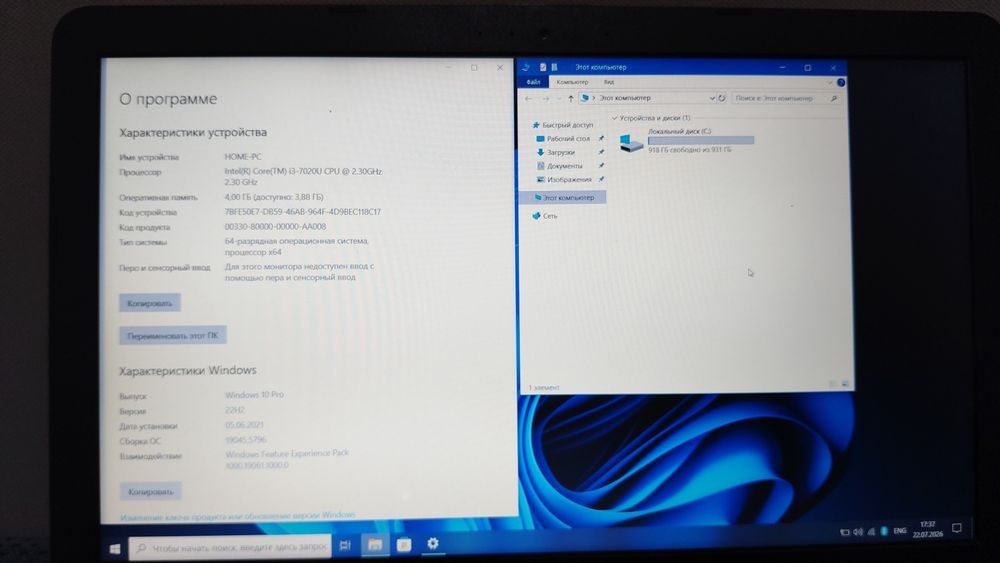Screen dimensions: 1000x563
Task: Click the Explorer help question icon
Action: pyautogui.click(x=841, y=82)
